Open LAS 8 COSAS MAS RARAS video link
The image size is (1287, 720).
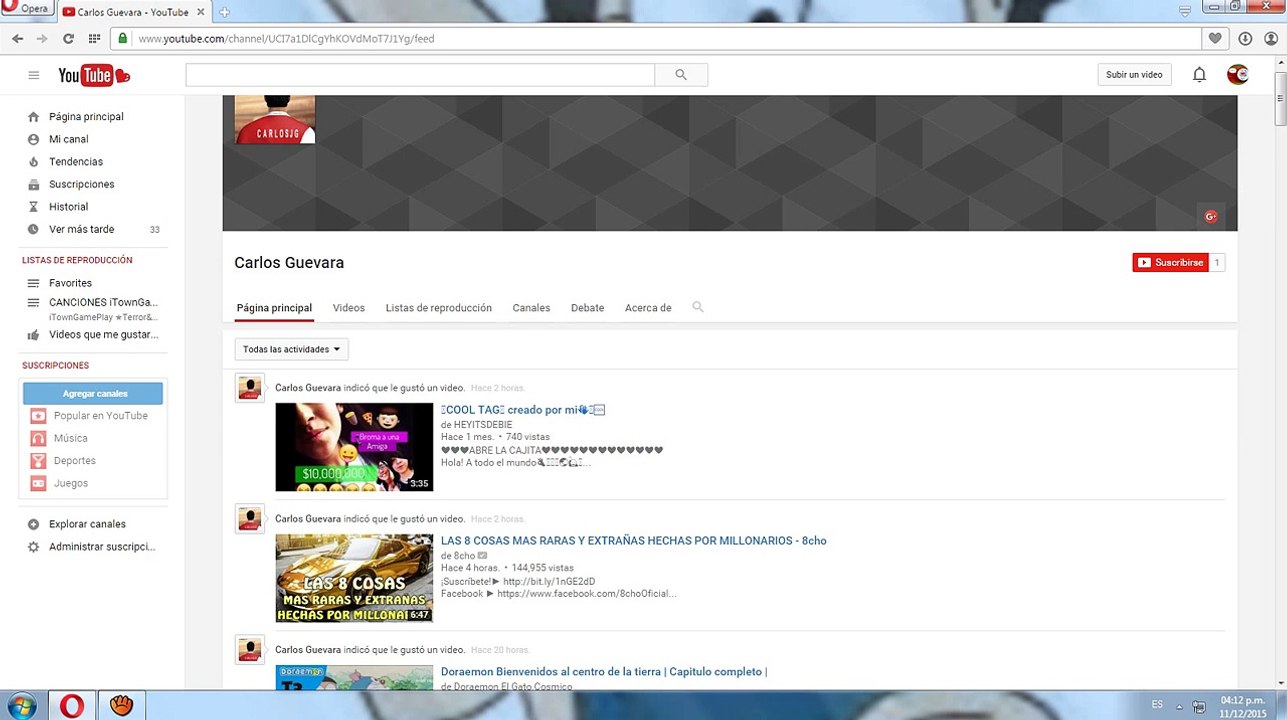coord(634,541)
